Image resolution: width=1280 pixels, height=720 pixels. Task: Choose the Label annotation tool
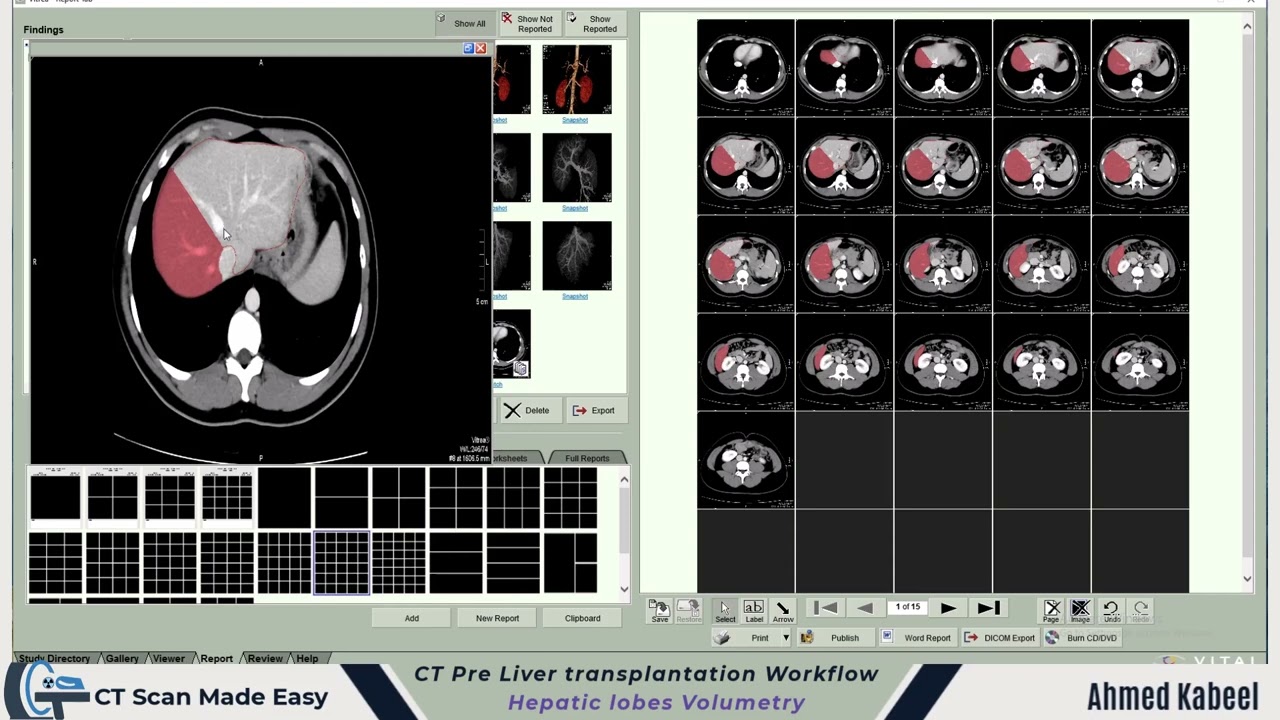tap(754, 611)
